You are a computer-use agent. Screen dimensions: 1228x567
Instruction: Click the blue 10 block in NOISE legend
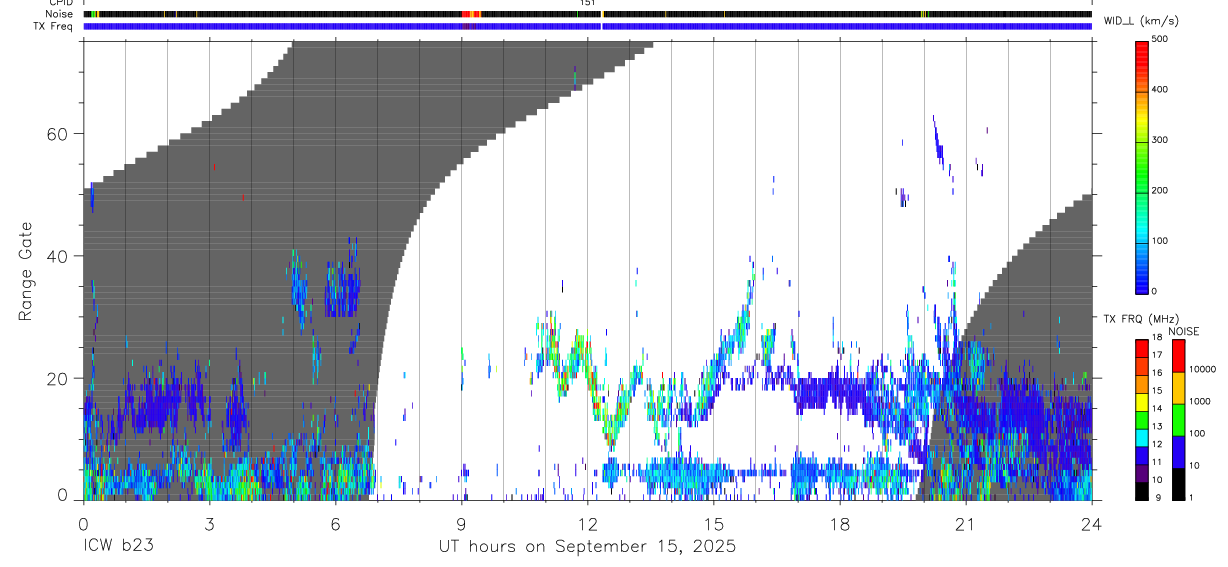coord(1178,451)
